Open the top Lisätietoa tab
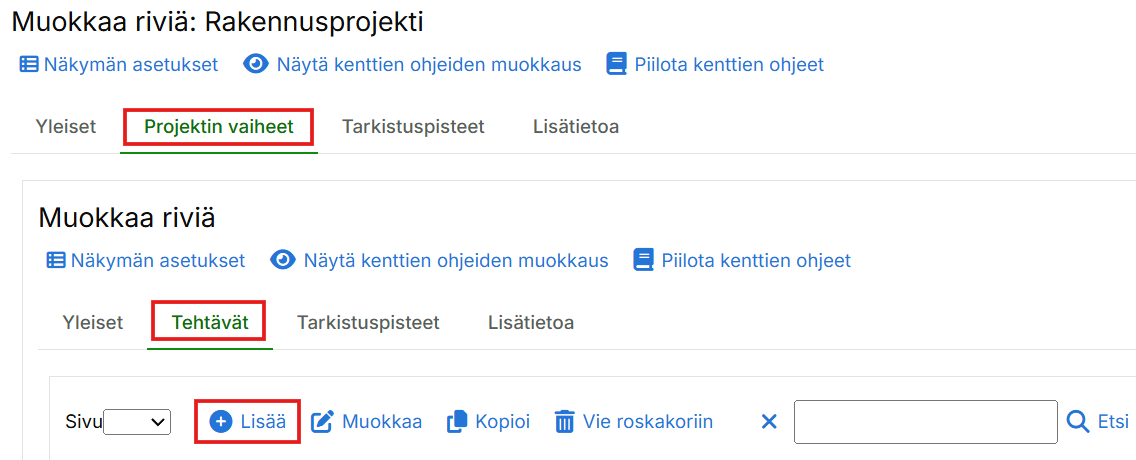Screen dimensions: 1136x460 [576, 127]
